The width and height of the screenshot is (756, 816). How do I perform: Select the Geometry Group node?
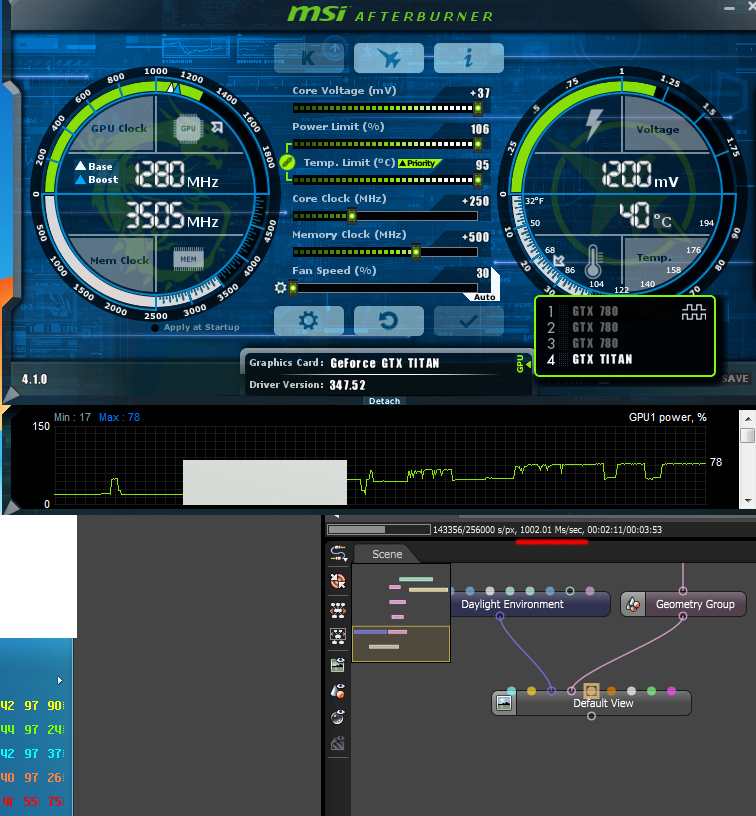[x=684, y=604]
